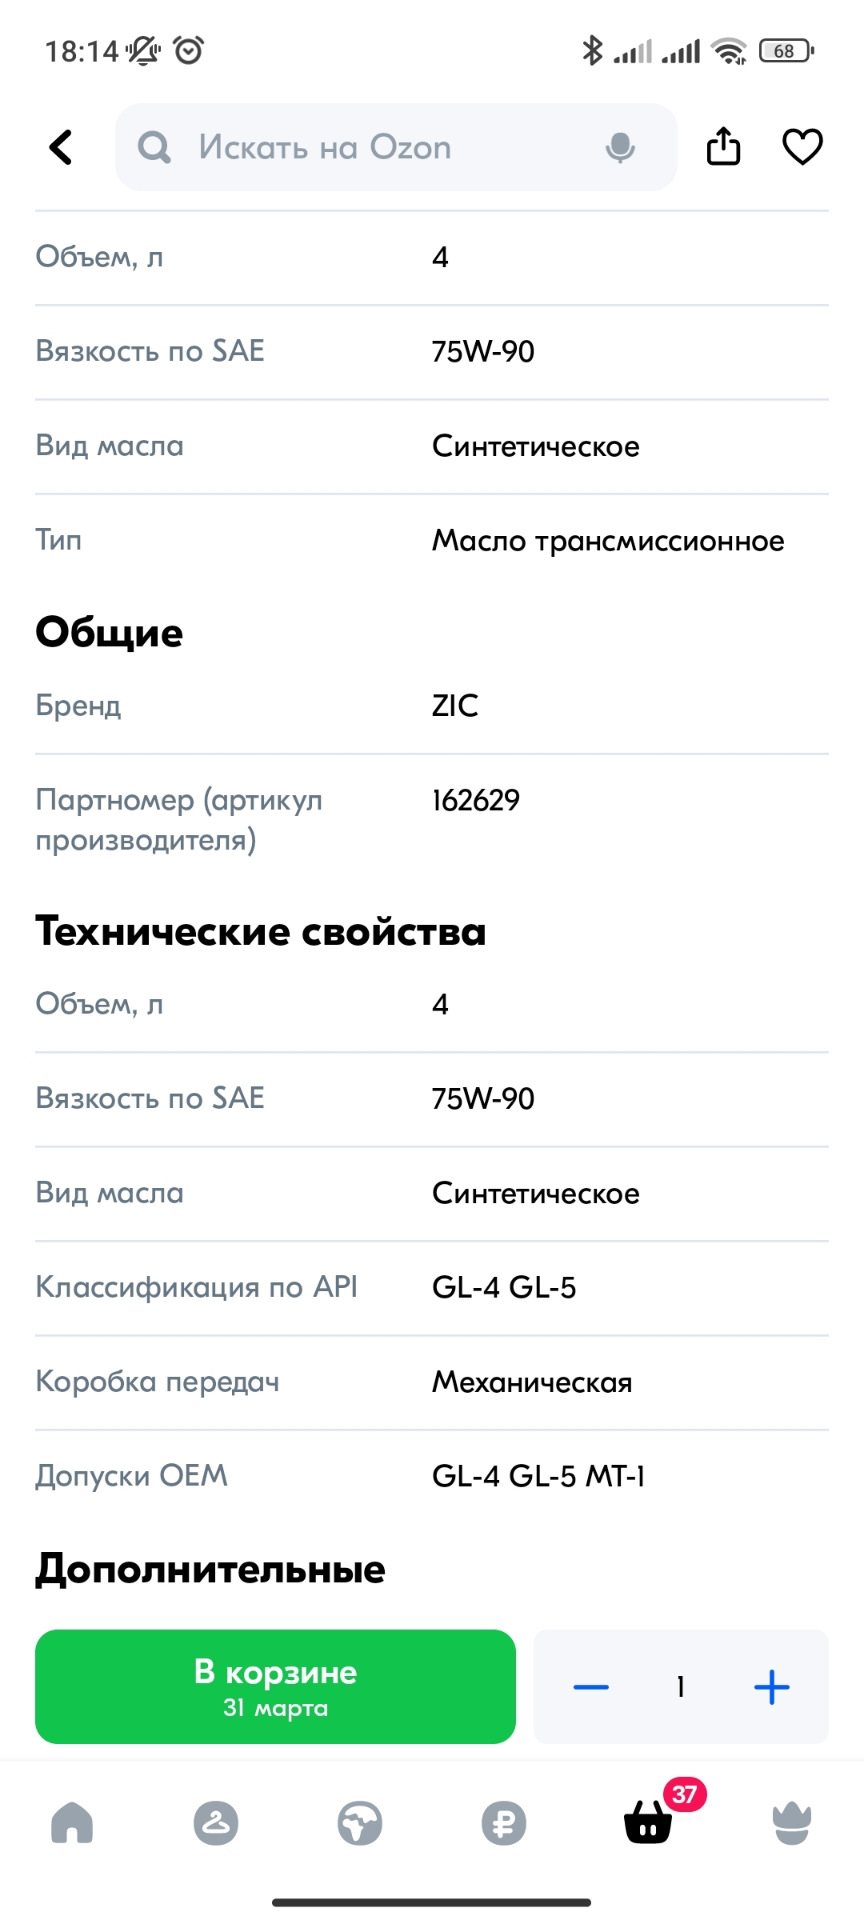The width and height of the screenshot is (864, 1920).
Task: Decrease quantity with minus button
Action: click(x=591, y=1688)
